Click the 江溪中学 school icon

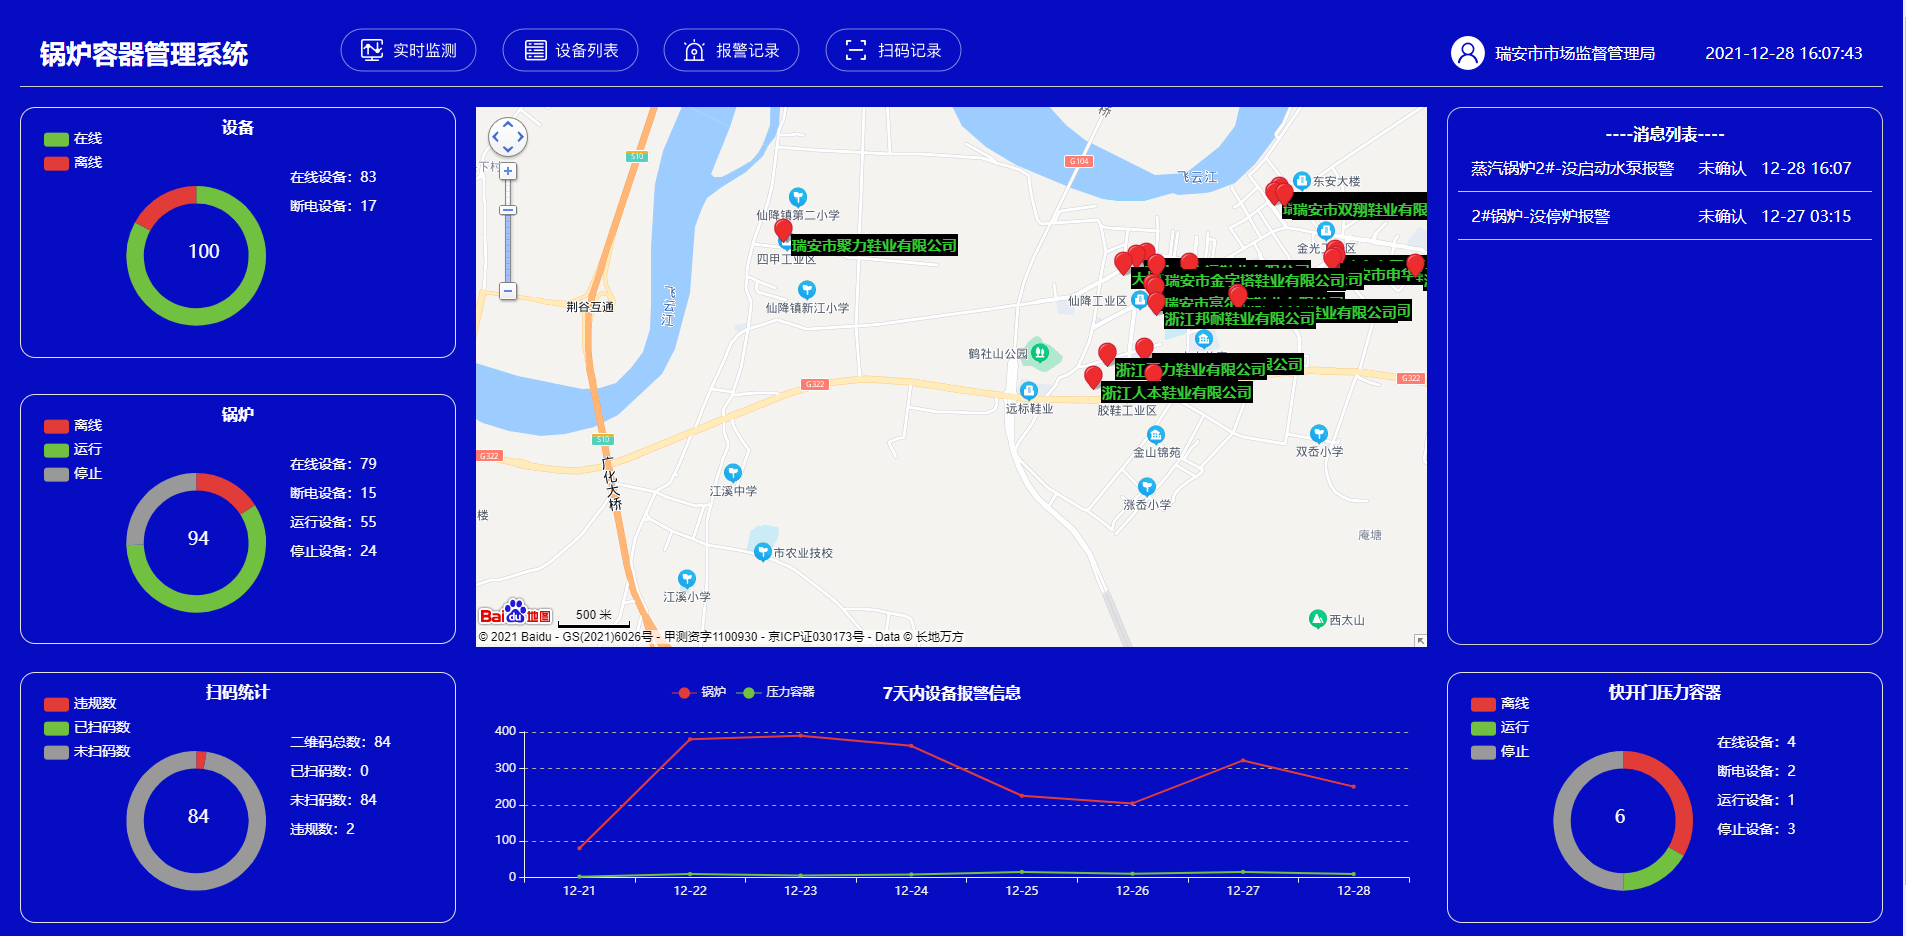pyautogui.click(x=733, y=472)
